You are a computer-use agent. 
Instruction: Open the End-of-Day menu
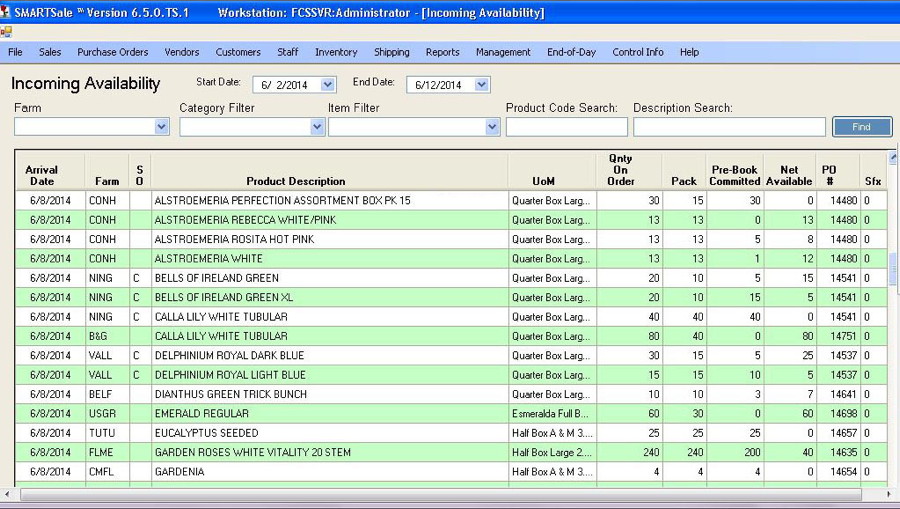point(569,52)
